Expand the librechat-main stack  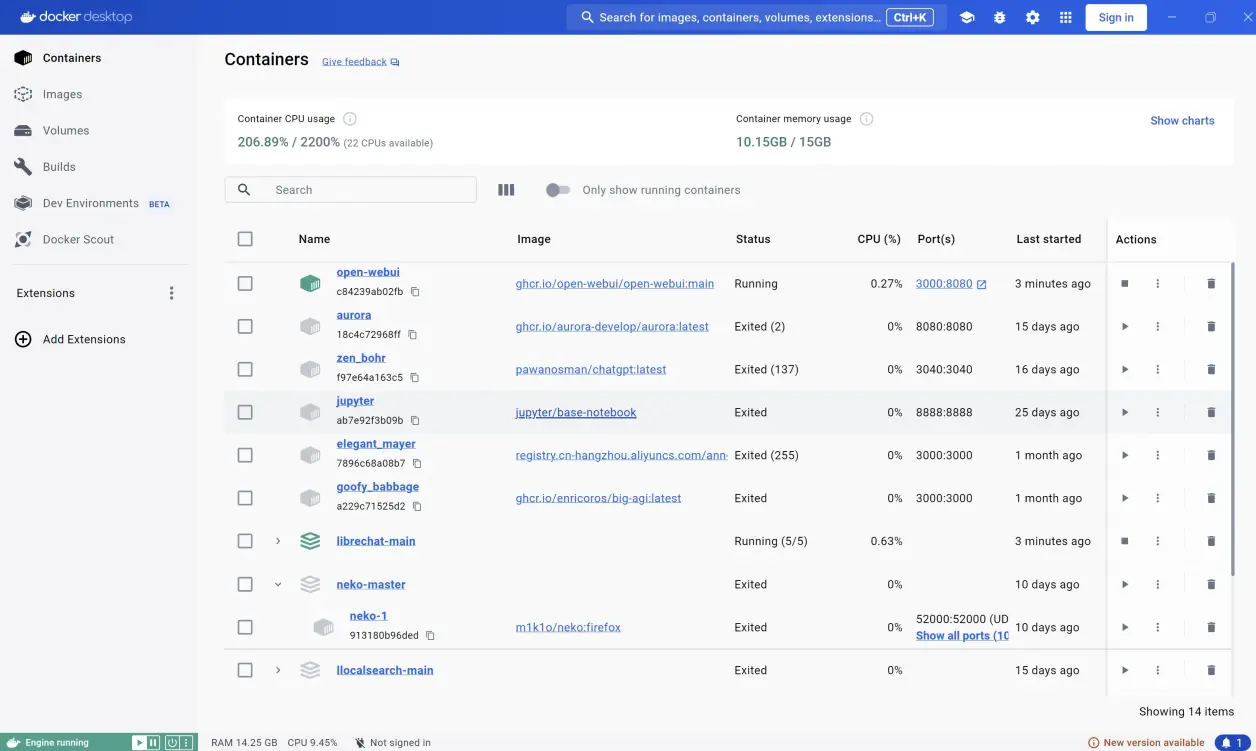coord(278,541)
